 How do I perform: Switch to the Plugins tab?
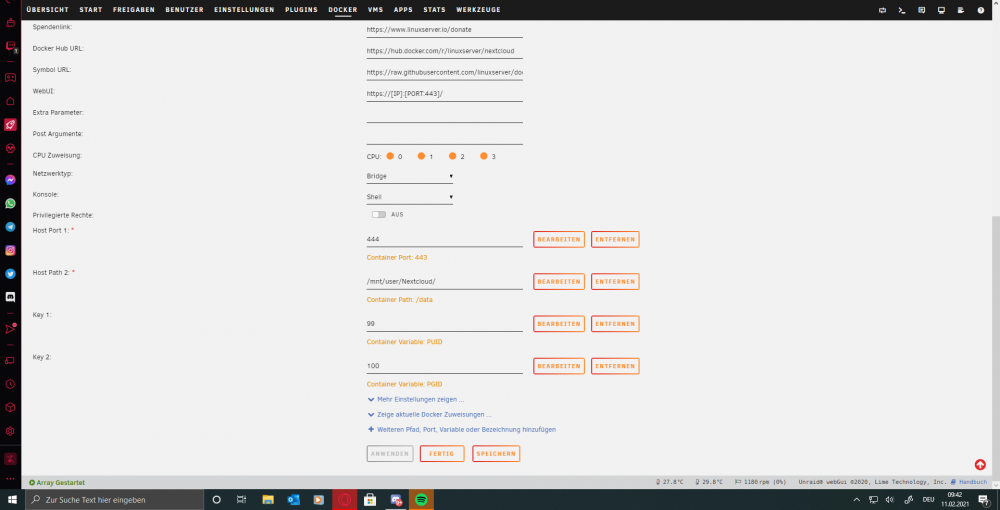pos(301,10)
